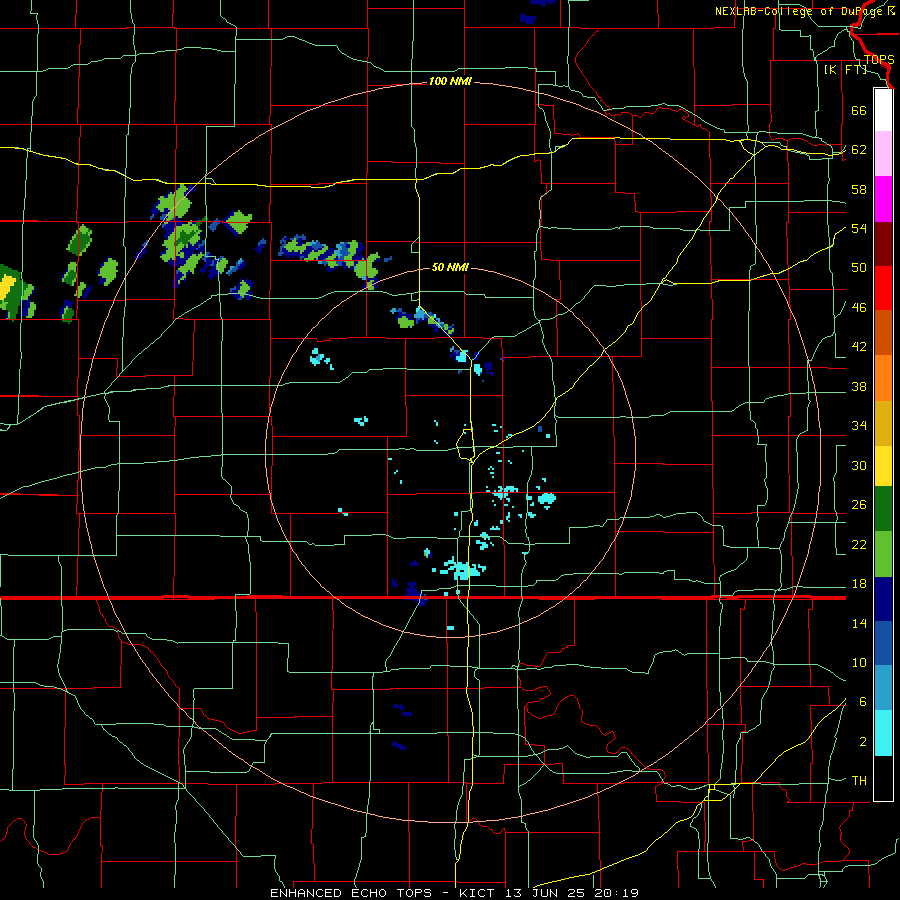Click the black TH threshold swatch
The height and width of the screenshot is (900, 900).
click(x=883, y=778)
